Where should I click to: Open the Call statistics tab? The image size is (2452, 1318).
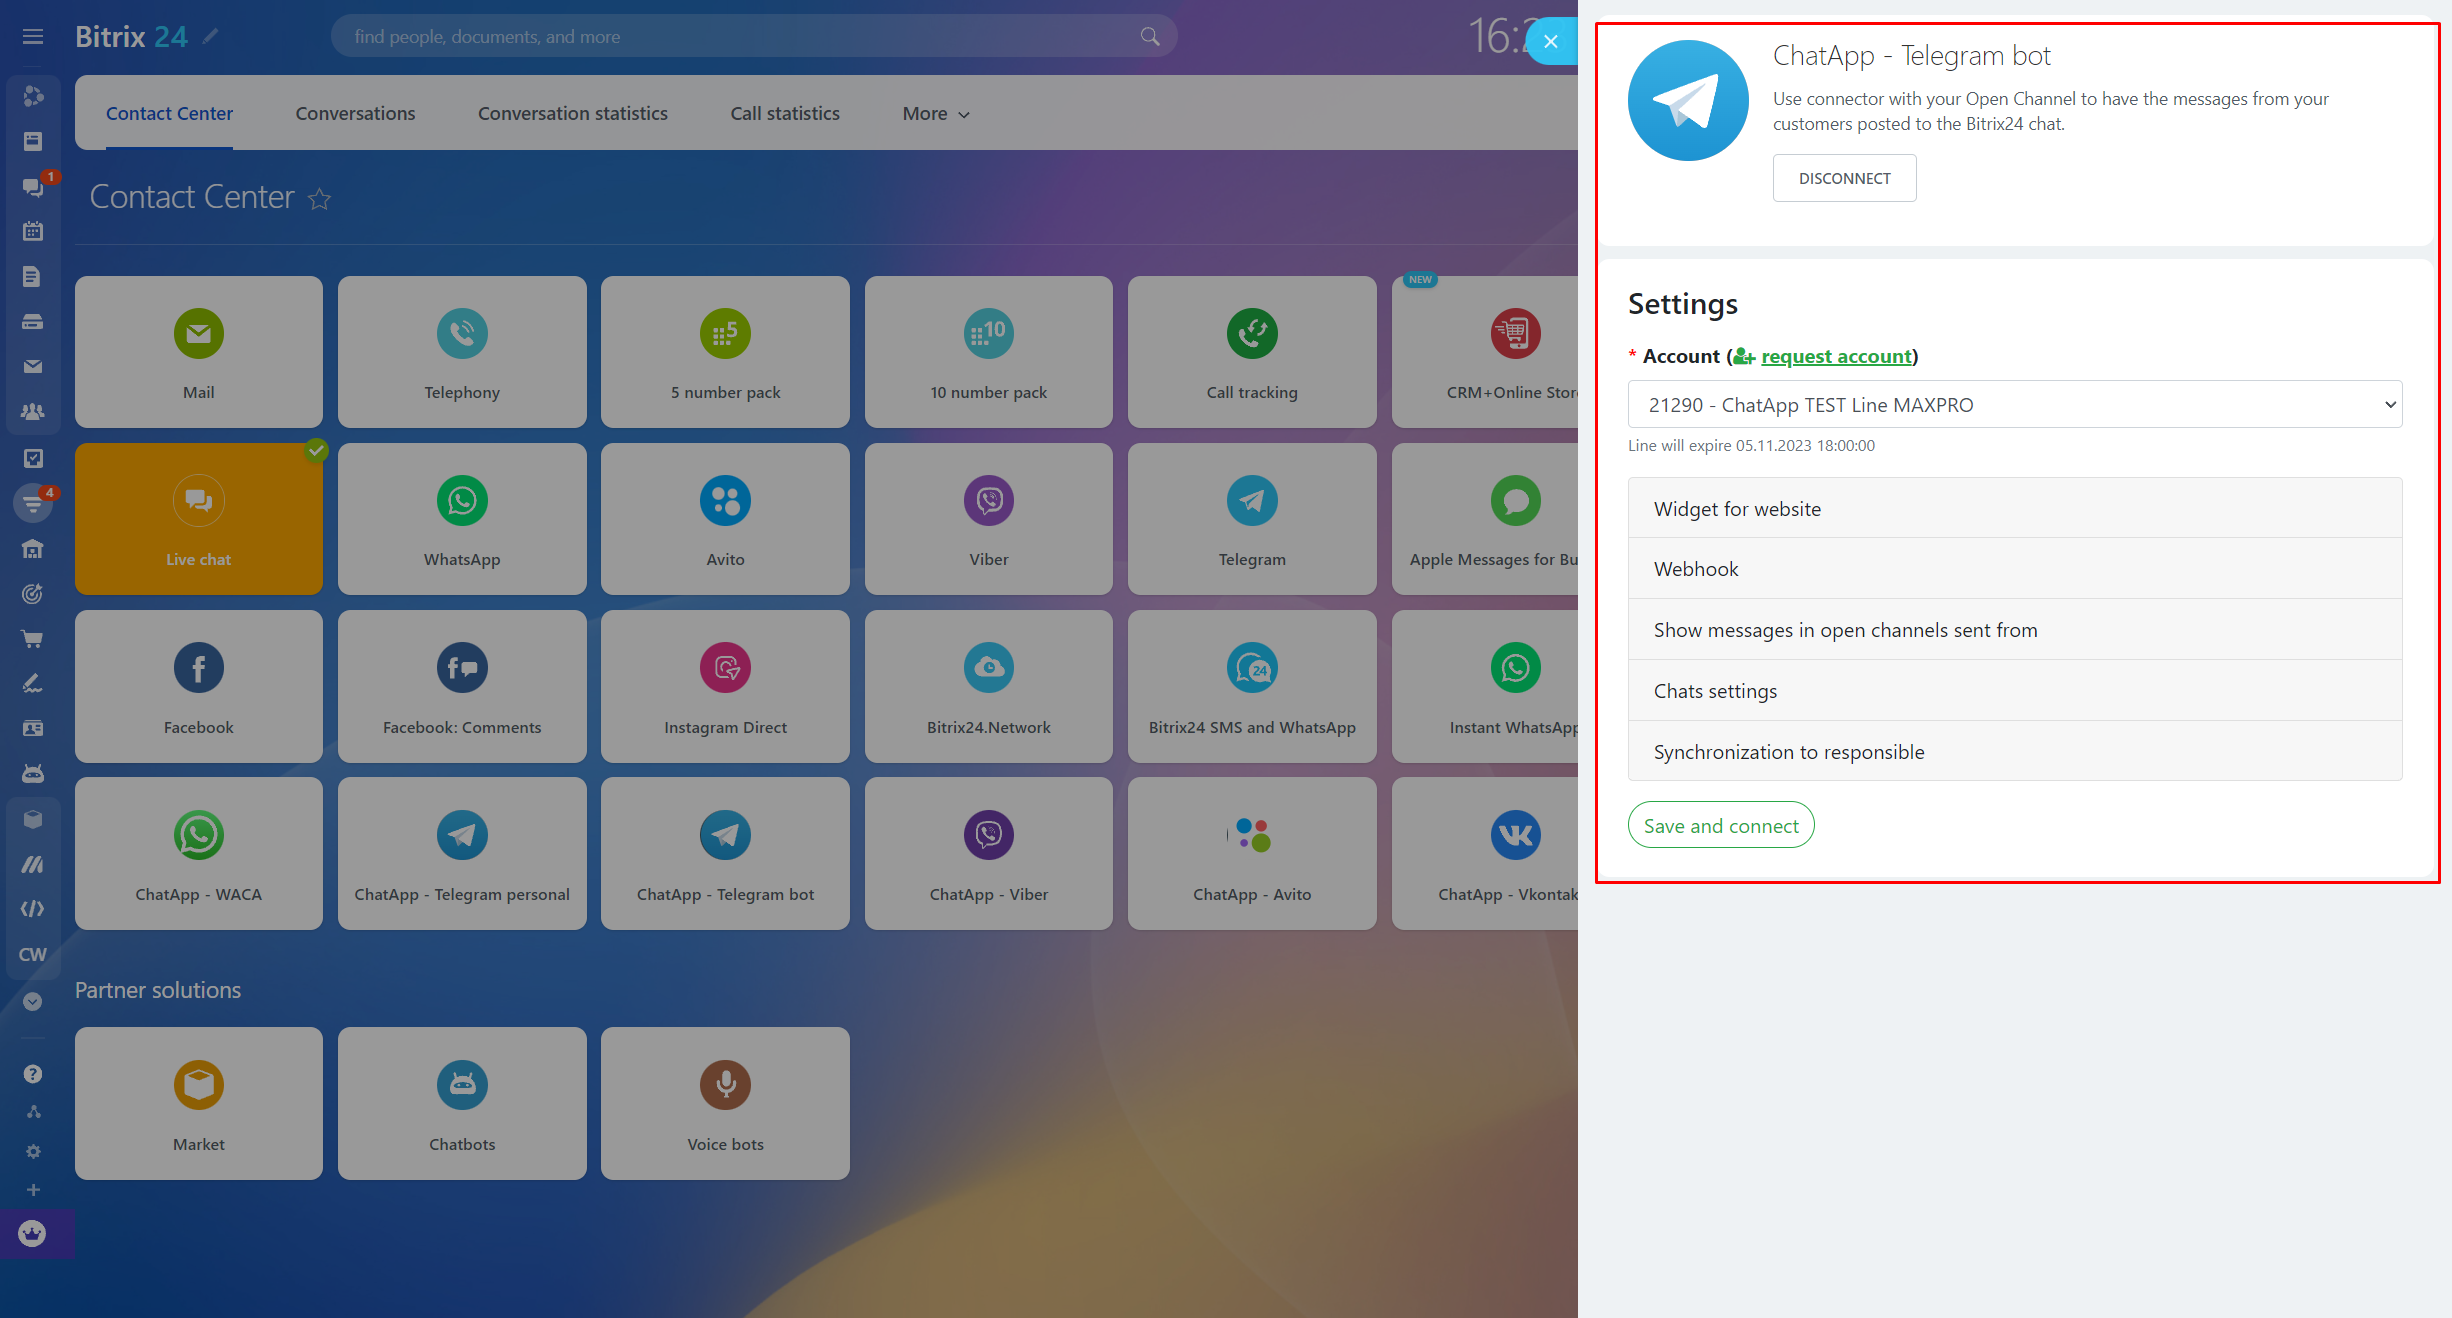(784, 114)
